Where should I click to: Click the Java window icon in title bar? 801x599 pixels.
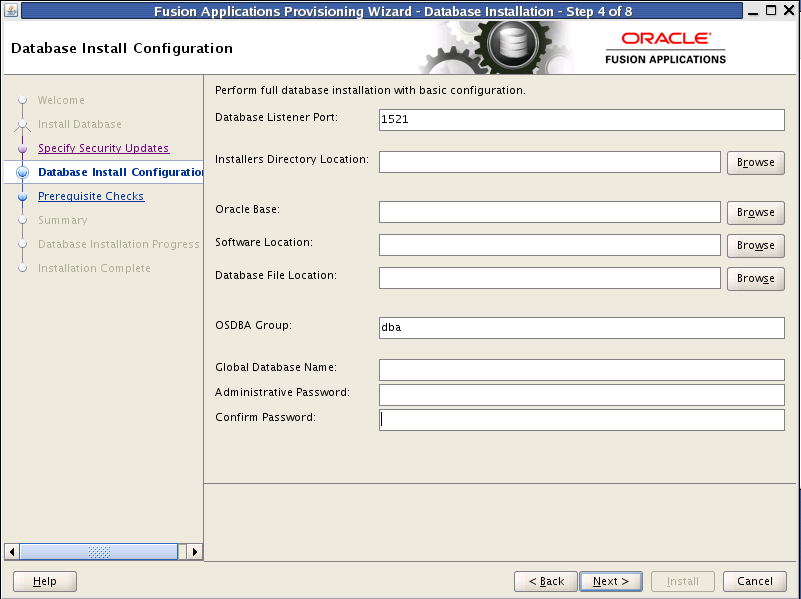11,10
